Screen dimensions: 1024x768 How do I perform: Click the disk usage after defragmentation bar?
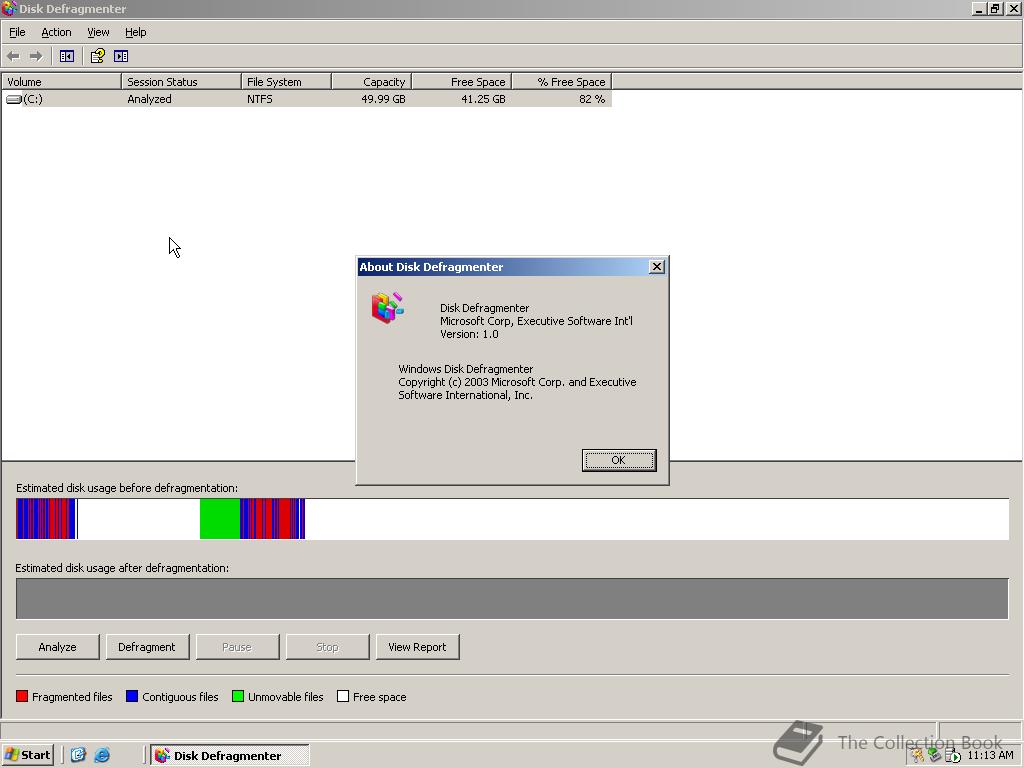(512, 598)
